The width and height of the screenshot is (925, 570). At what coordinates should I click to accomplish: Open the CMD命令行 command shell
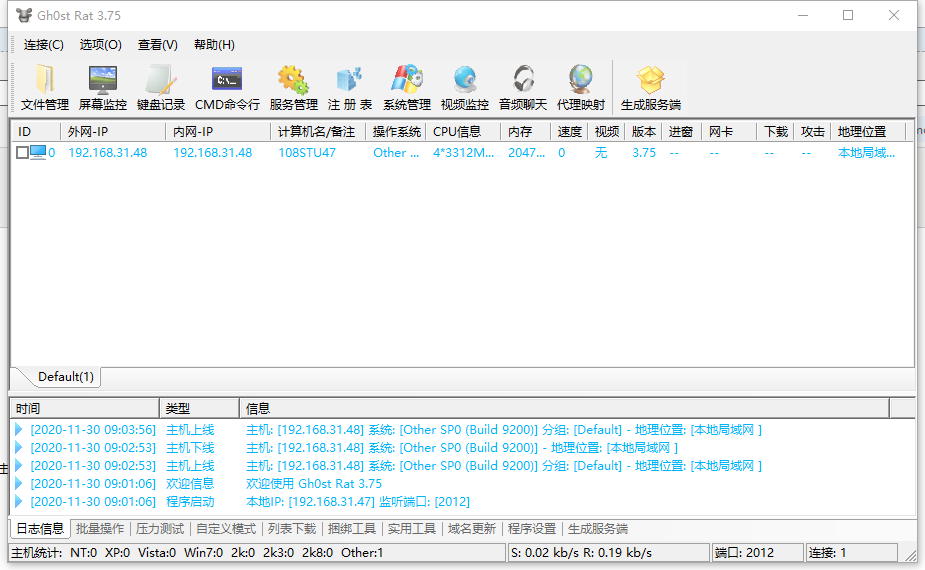227,87
